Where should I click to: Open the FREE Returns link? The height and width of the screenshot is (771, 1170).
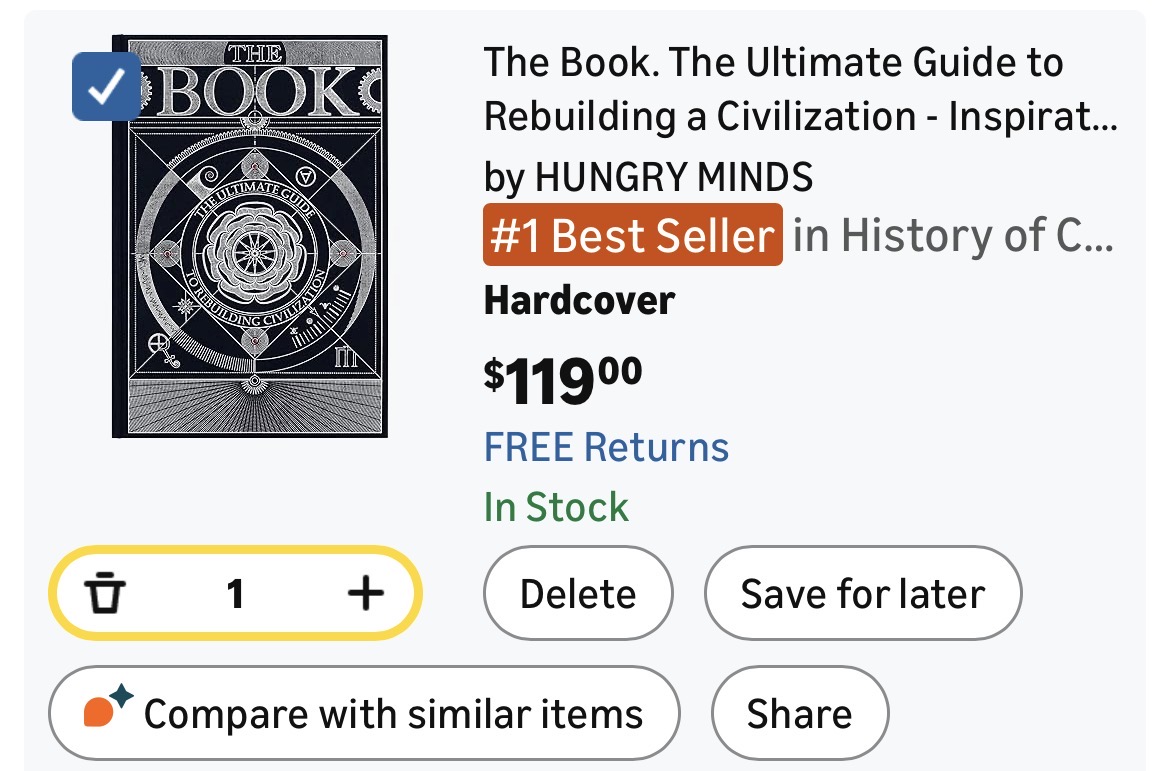point(606,446)
